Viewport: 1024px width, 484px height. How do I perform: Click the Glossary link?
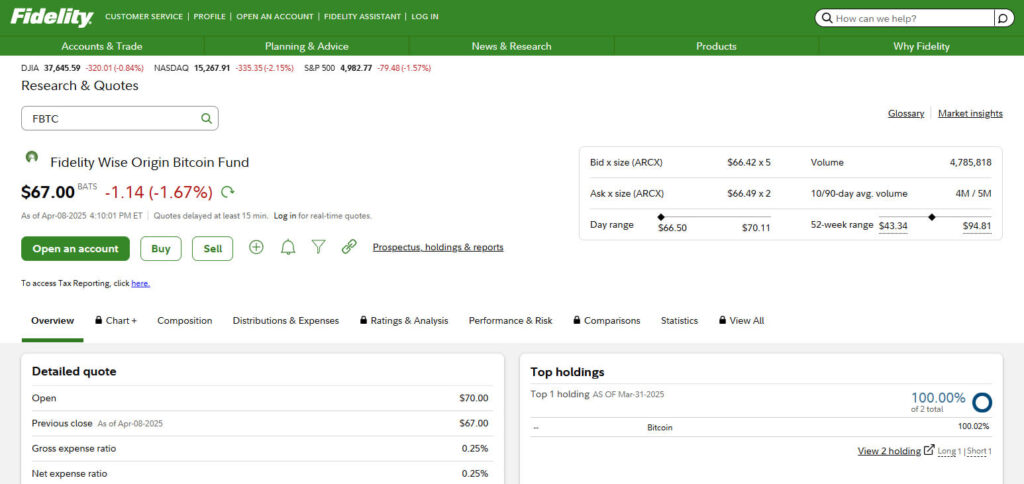(906, 113)
